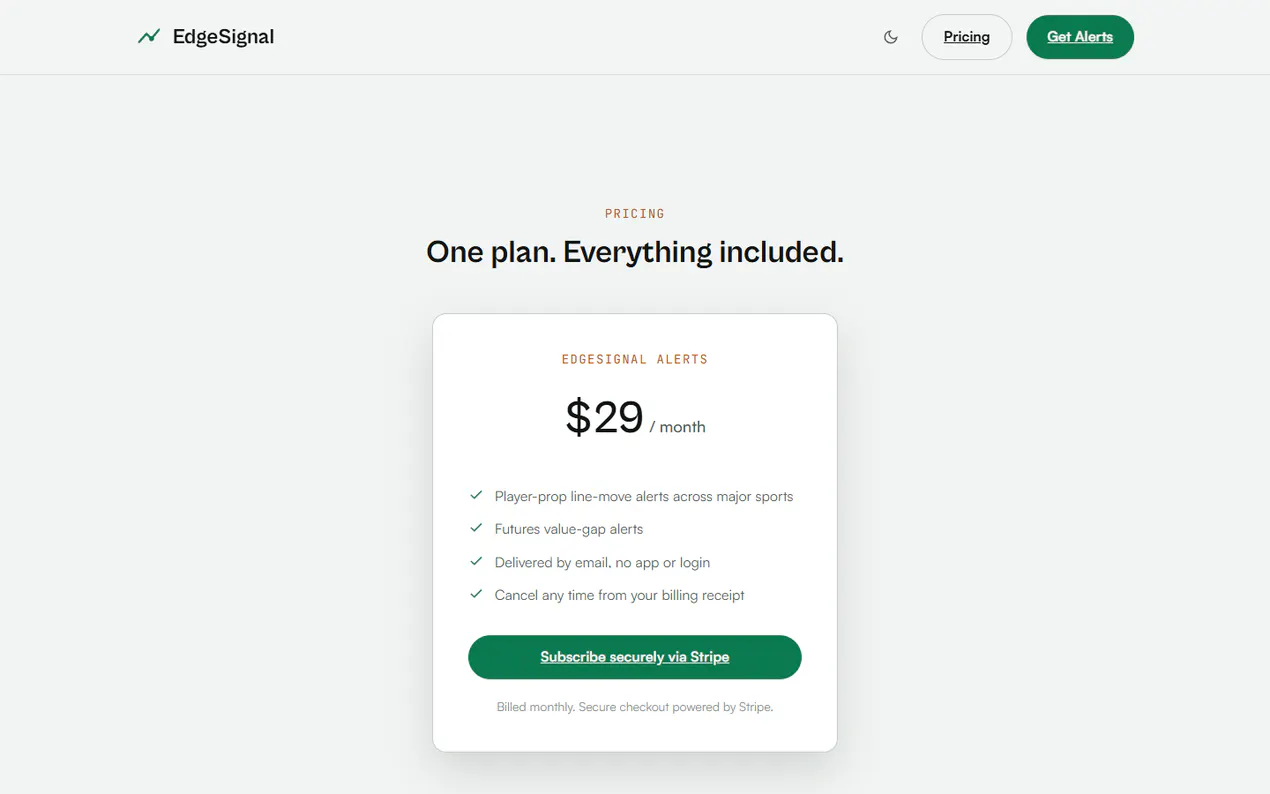Click the Get Alerts button

pos(1080,37)
